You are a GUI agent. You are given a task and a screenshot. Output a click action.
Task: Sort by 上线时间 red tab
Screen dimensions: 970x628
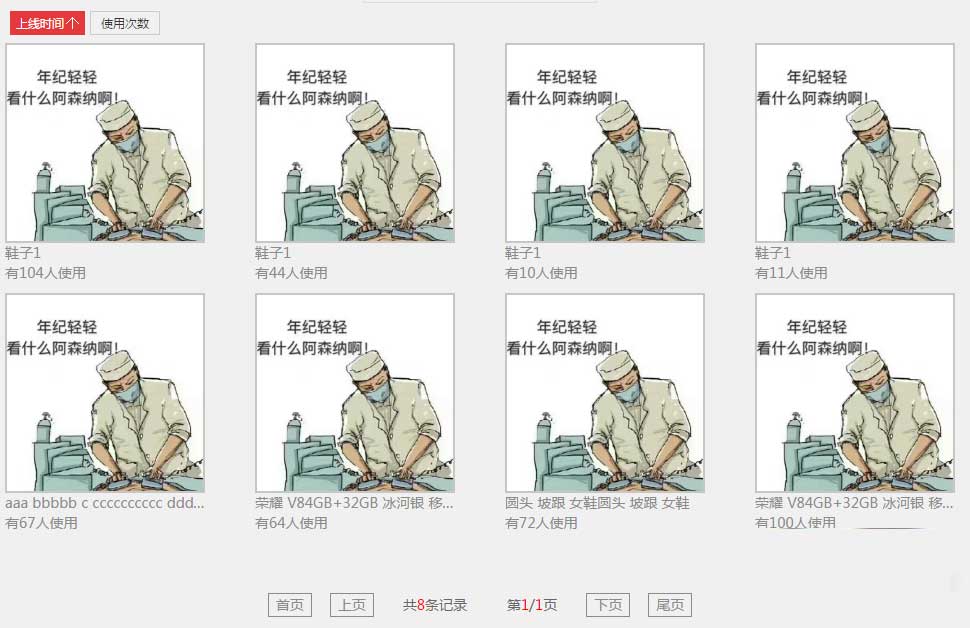pyautogui.click(x=47, y=24)
